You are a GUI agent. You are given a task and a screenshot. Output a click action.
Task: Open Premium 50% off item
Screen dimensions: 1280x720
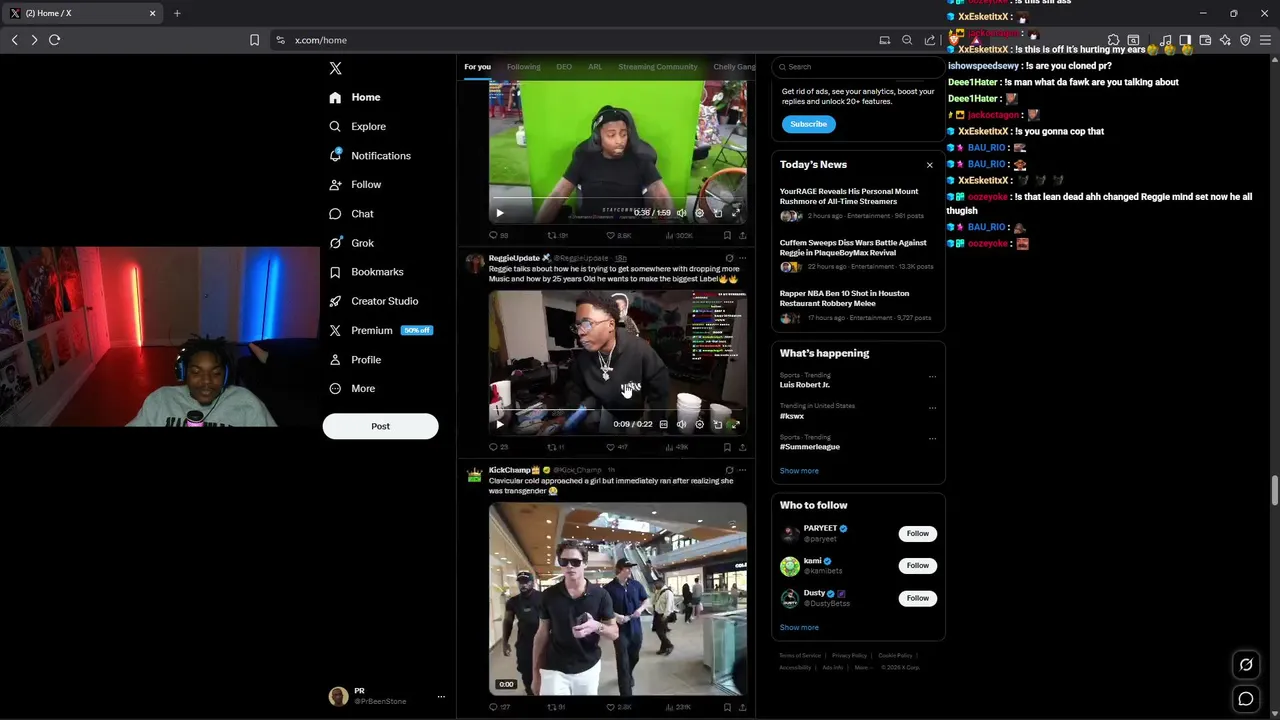pyautogui.click(x=380, y=330)
